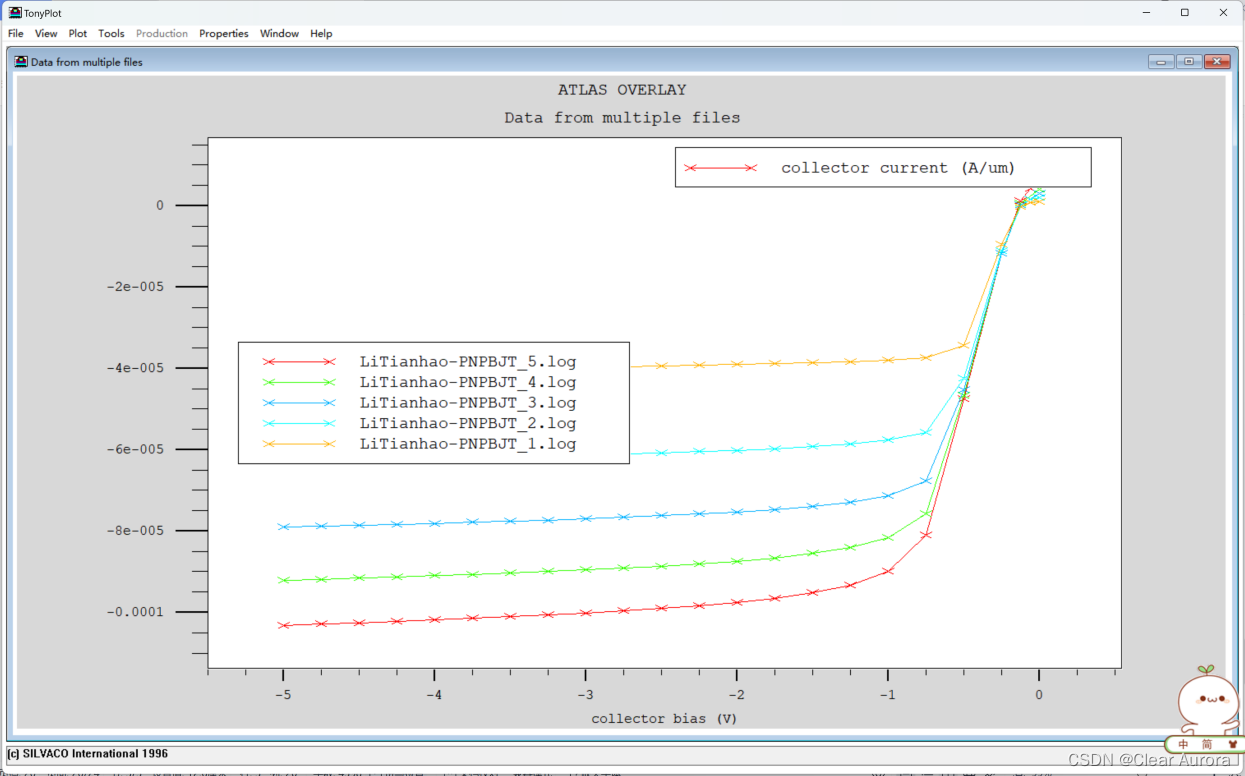This screenshot has height=776, width=1245.
Task: Minimize the 'Data from multiple files' subwindow
Action: tap(1161, 62)
